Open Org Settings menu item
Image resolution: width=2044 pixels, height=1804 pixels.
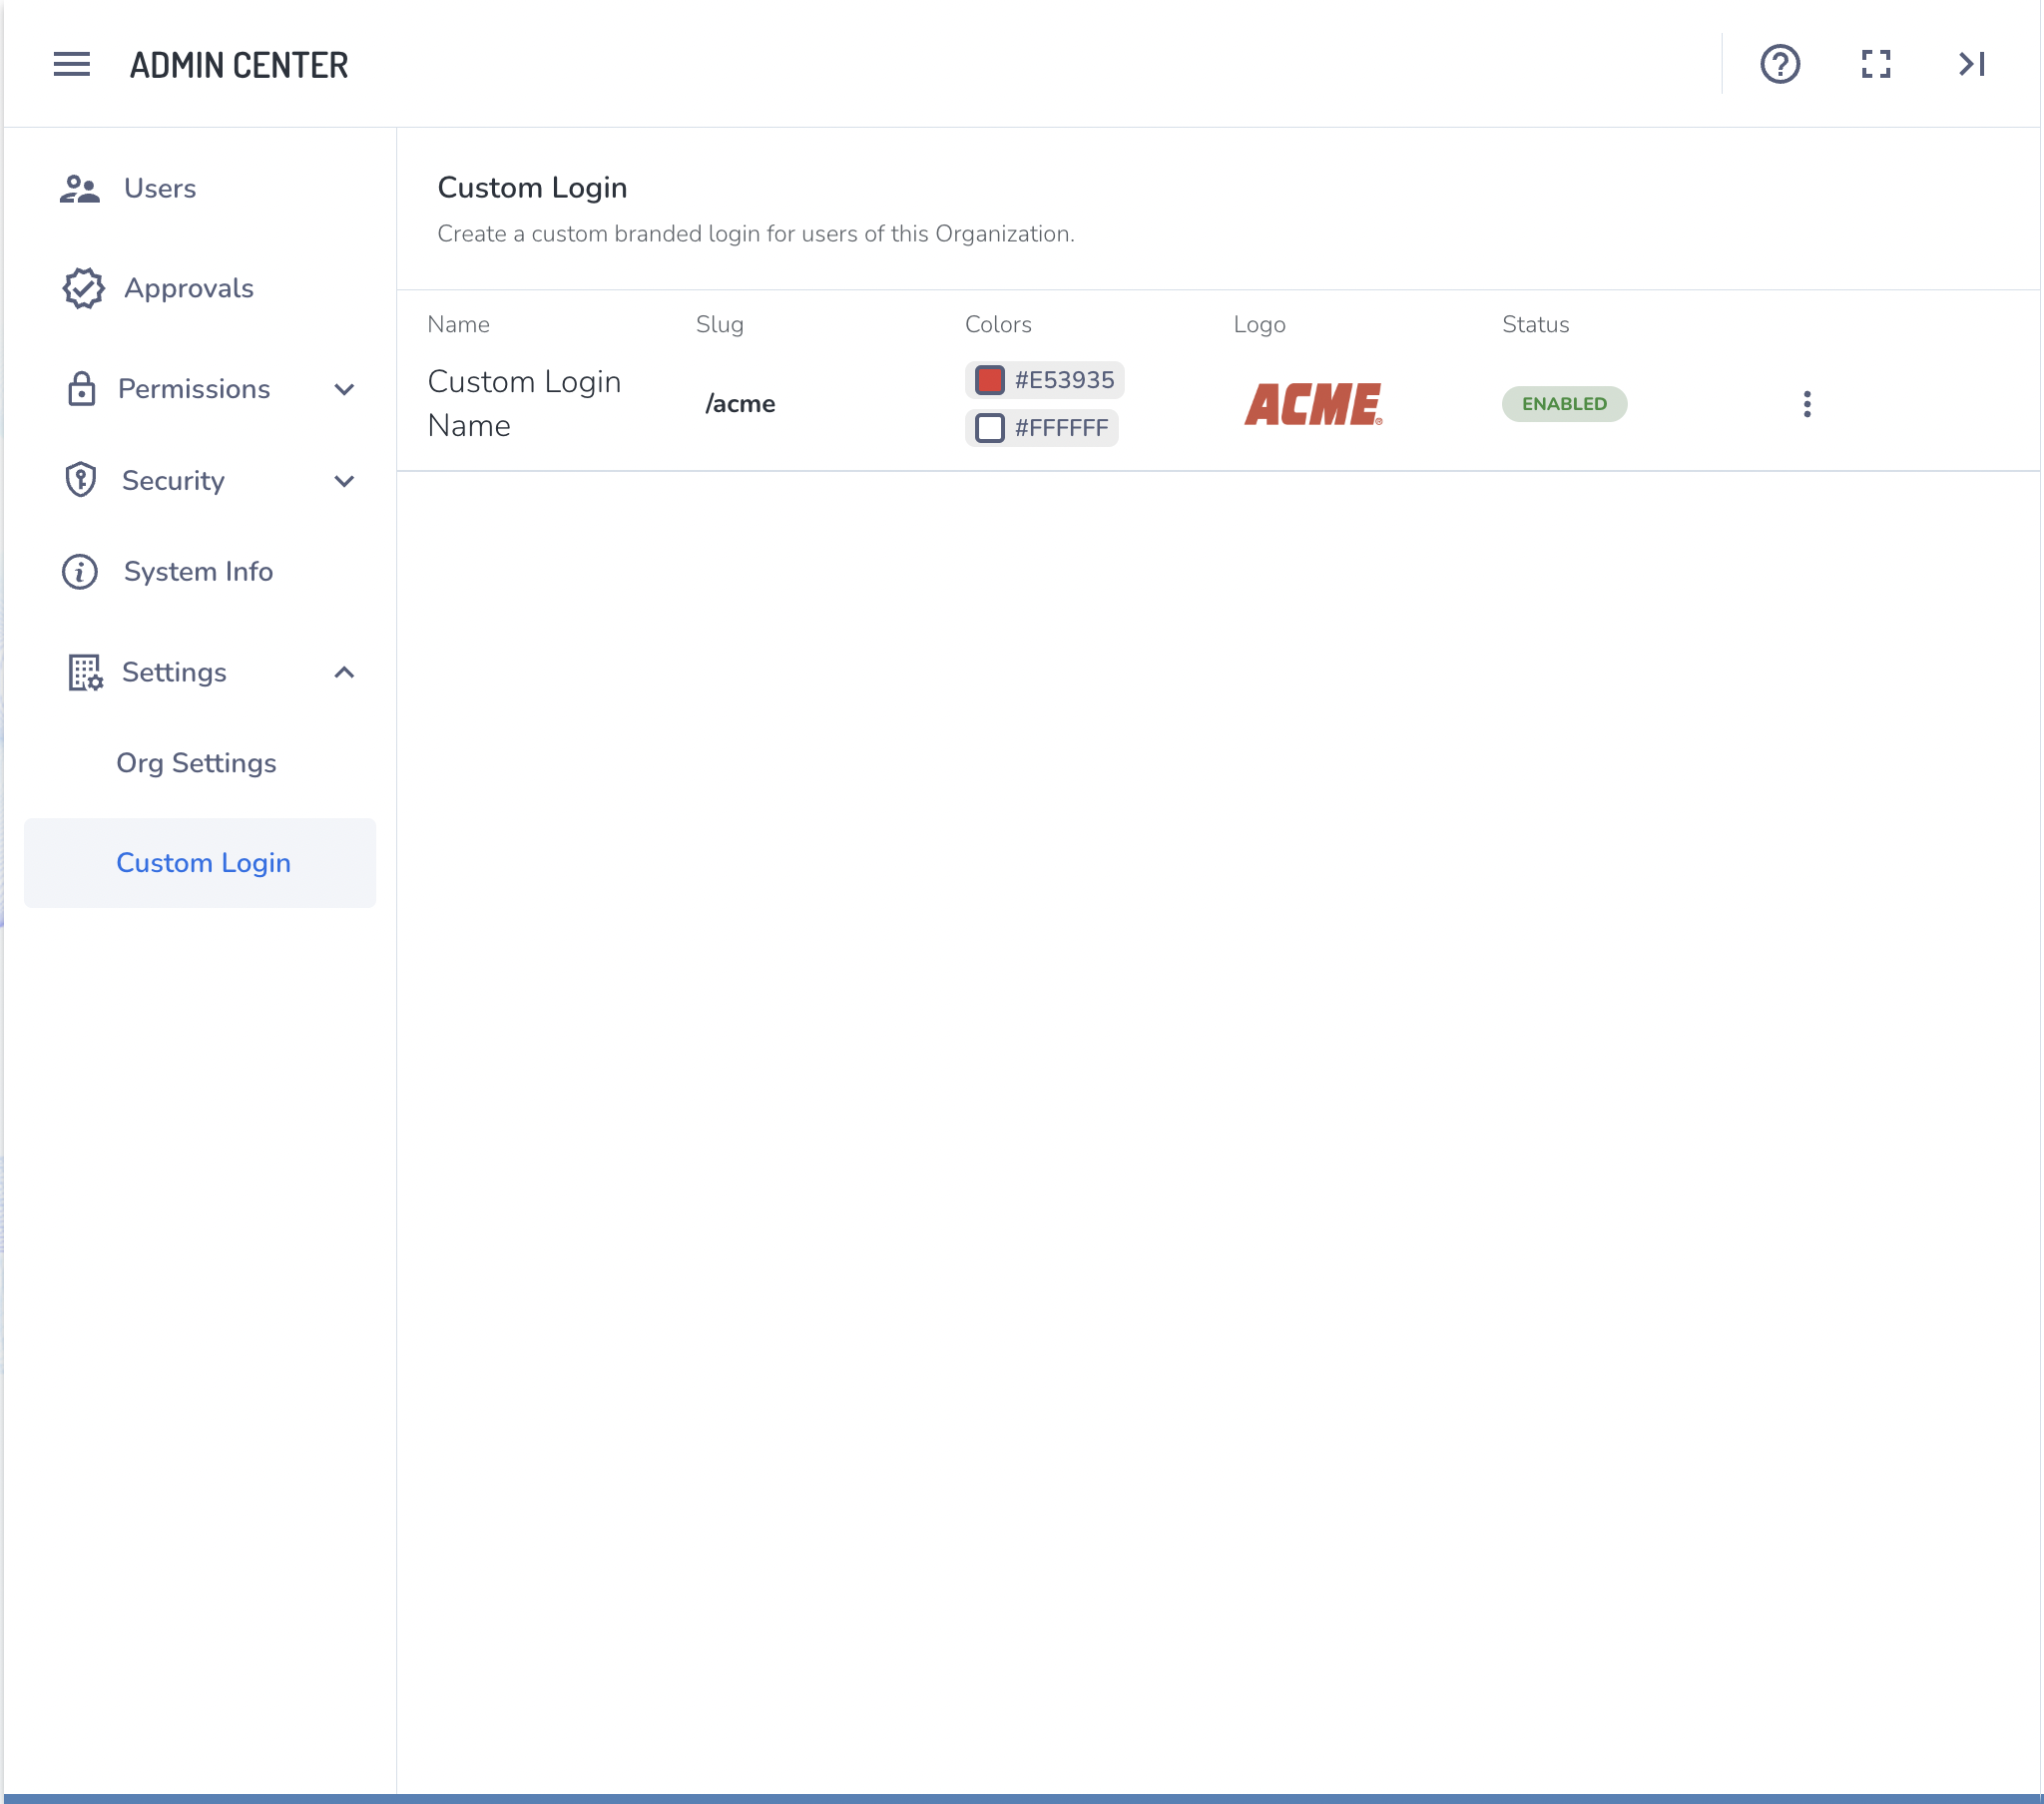click(x=196, y=764)
